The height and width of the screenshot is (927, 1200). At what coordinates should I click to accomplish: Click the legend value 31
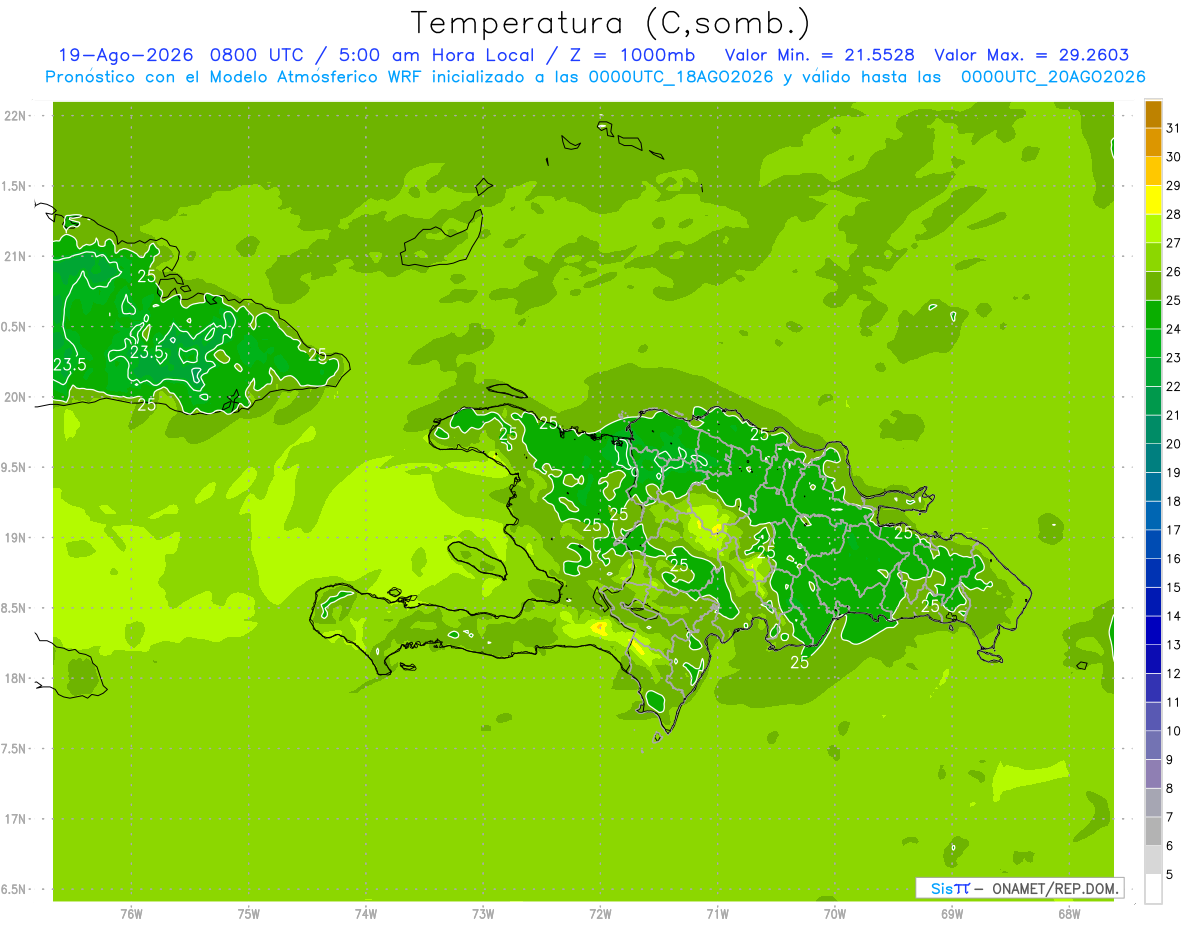click(1174, 128)
